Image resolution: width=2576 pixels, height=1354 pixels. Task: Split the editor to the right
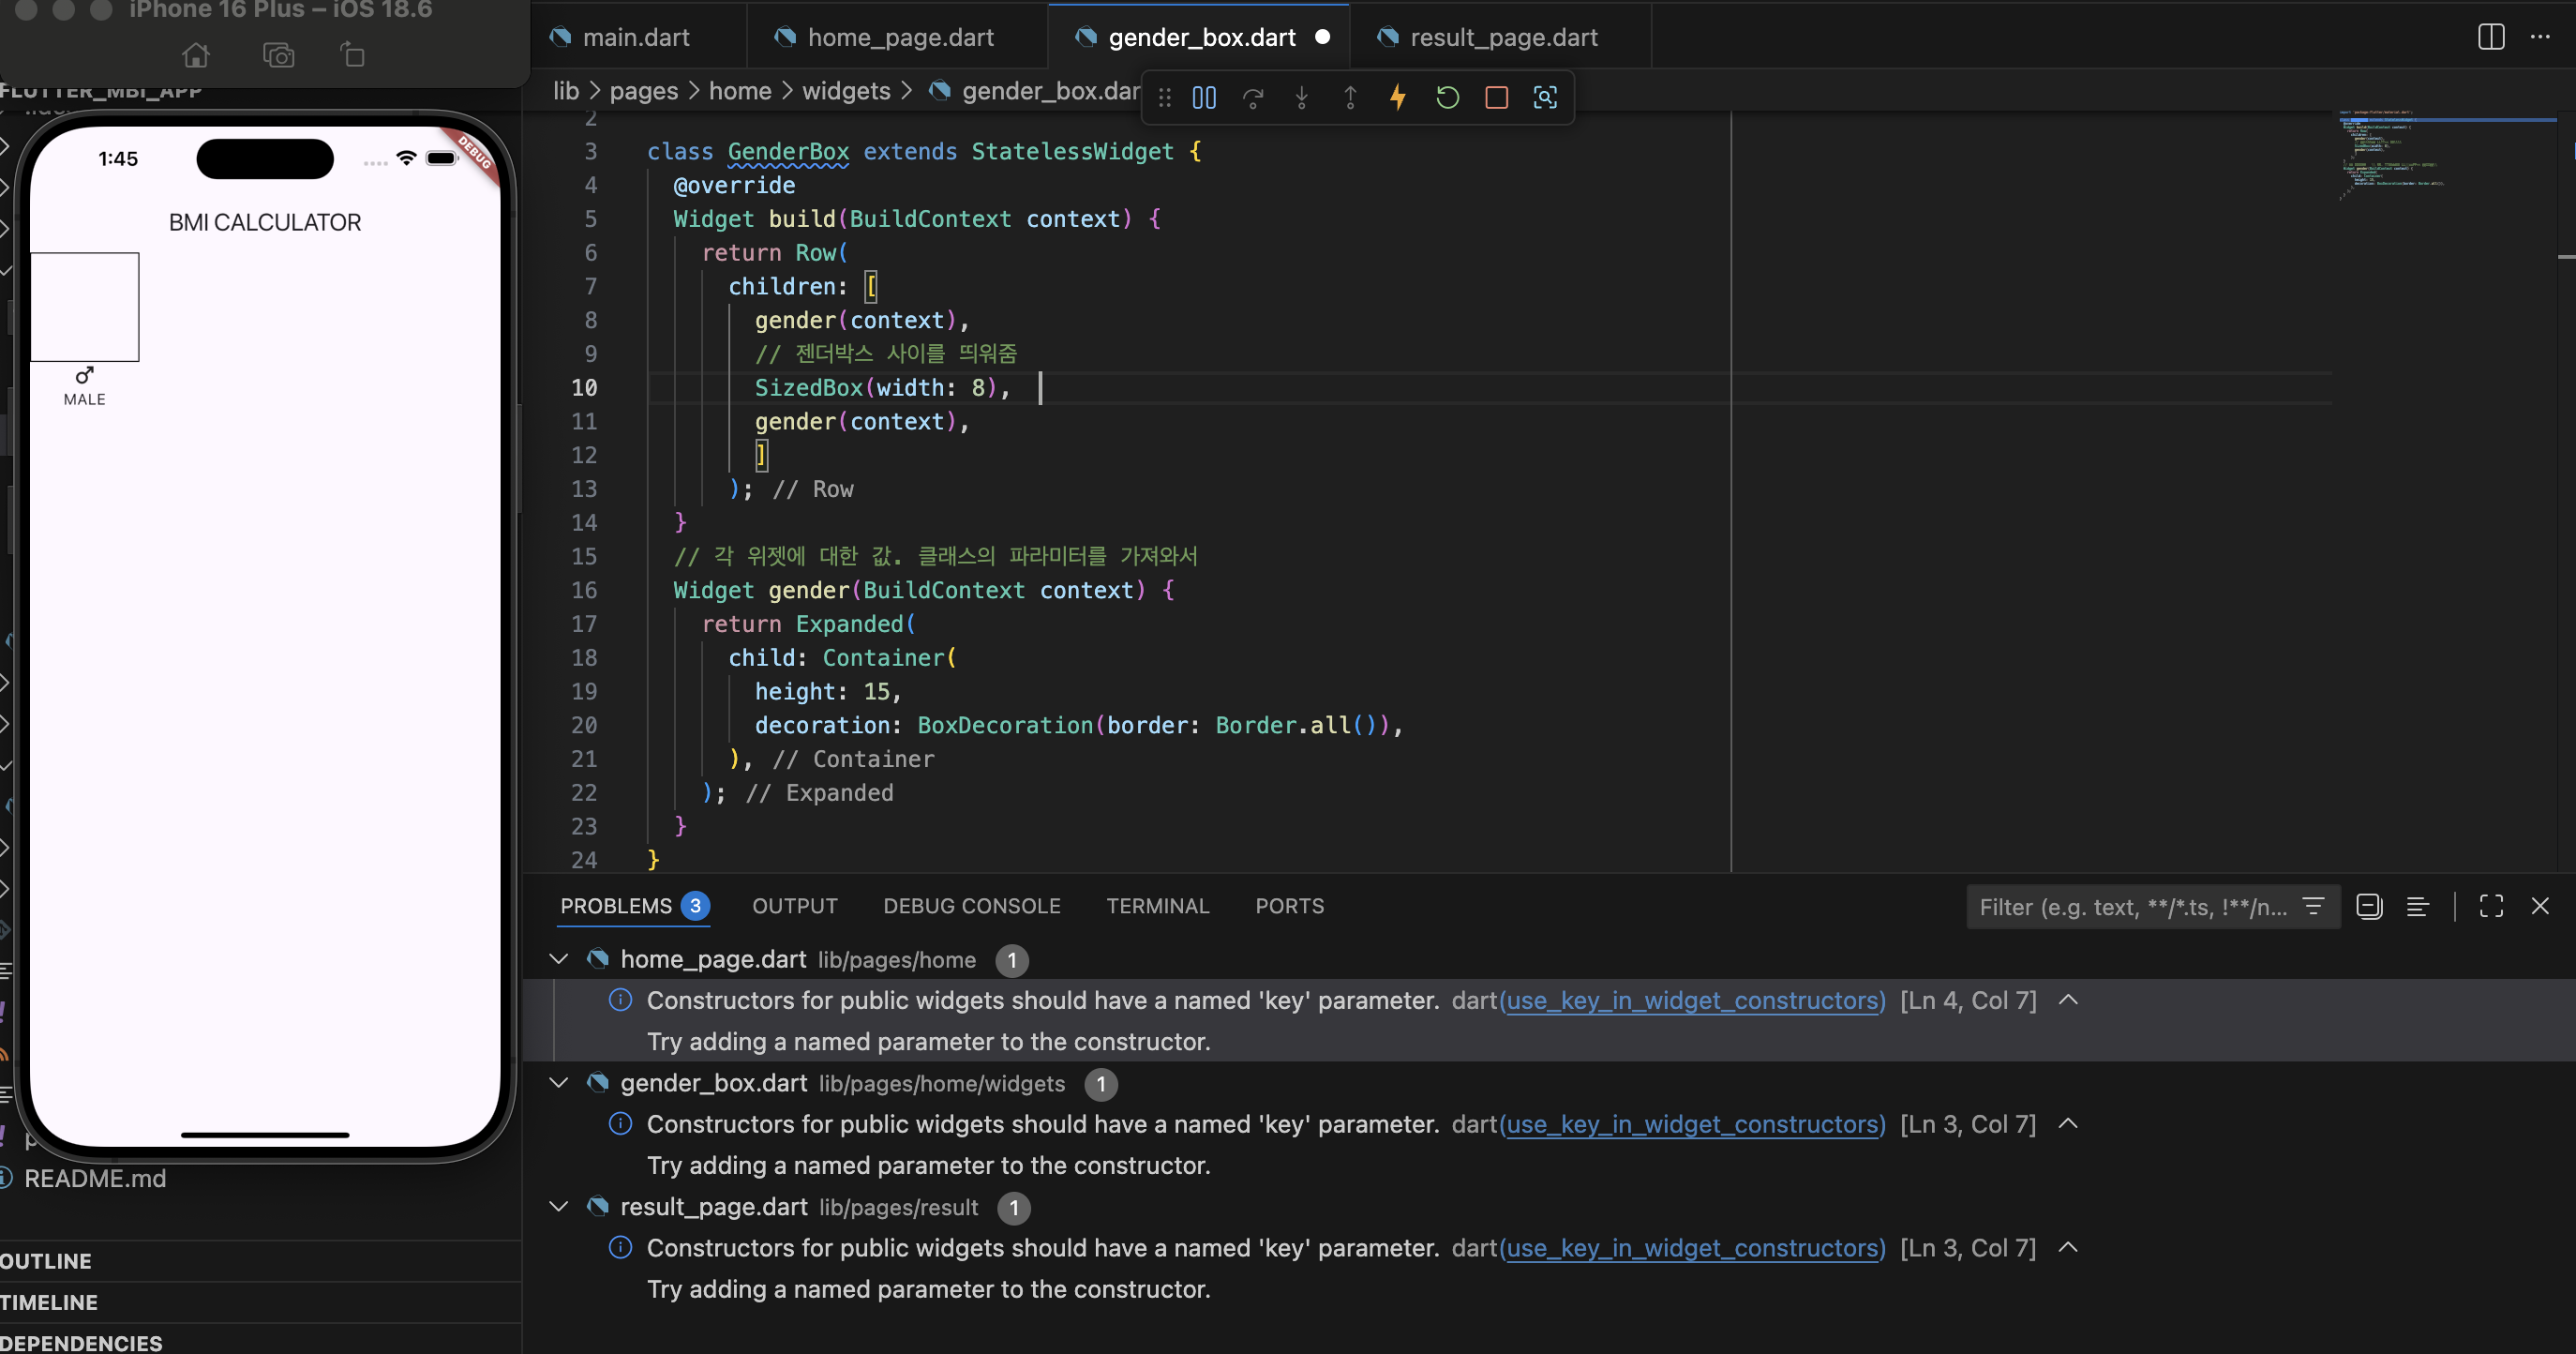2491,37
